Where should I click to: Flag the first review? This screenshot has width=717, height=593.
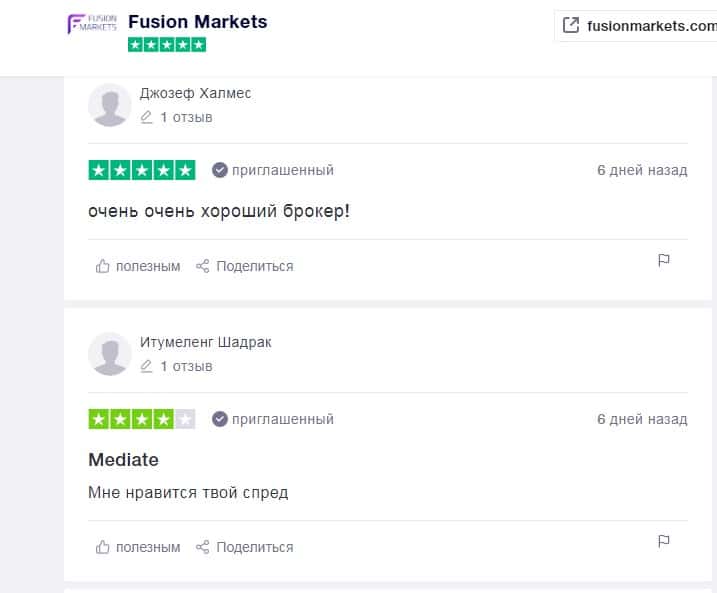coord(663,260)
